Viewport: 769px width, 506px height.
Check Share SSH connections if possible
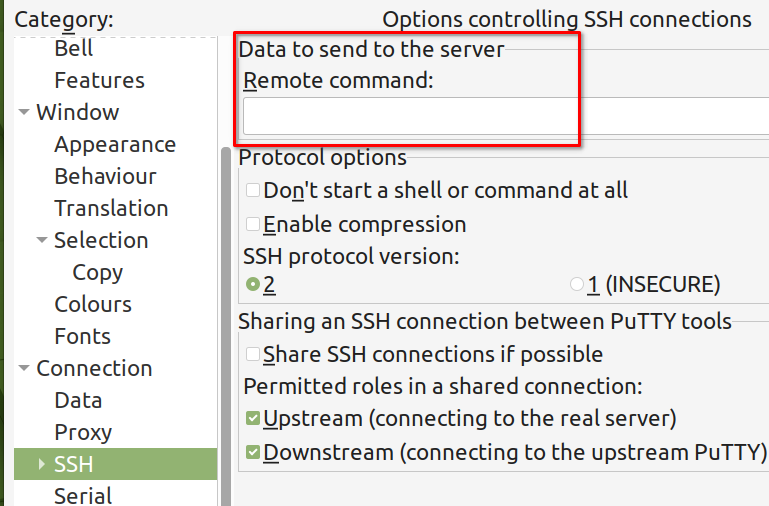pos(254,354)
